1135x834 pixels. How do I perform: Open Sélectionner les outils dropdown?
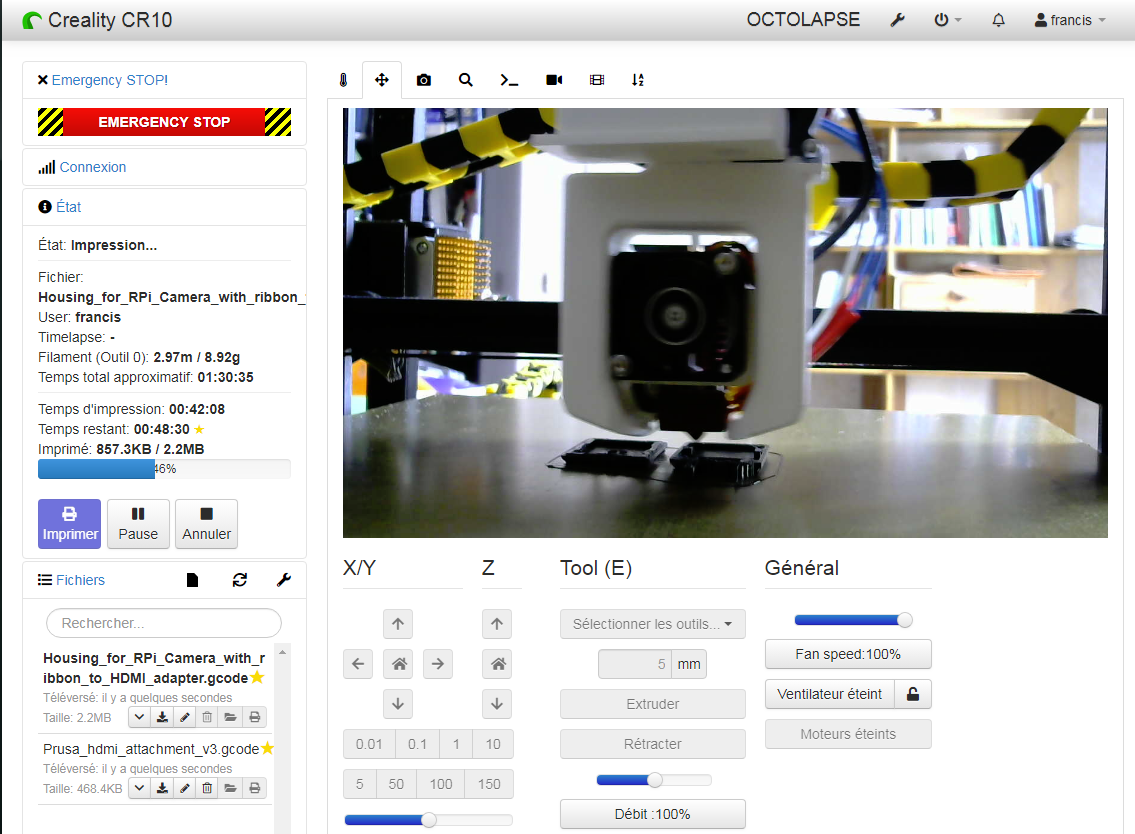pos(652,624)
